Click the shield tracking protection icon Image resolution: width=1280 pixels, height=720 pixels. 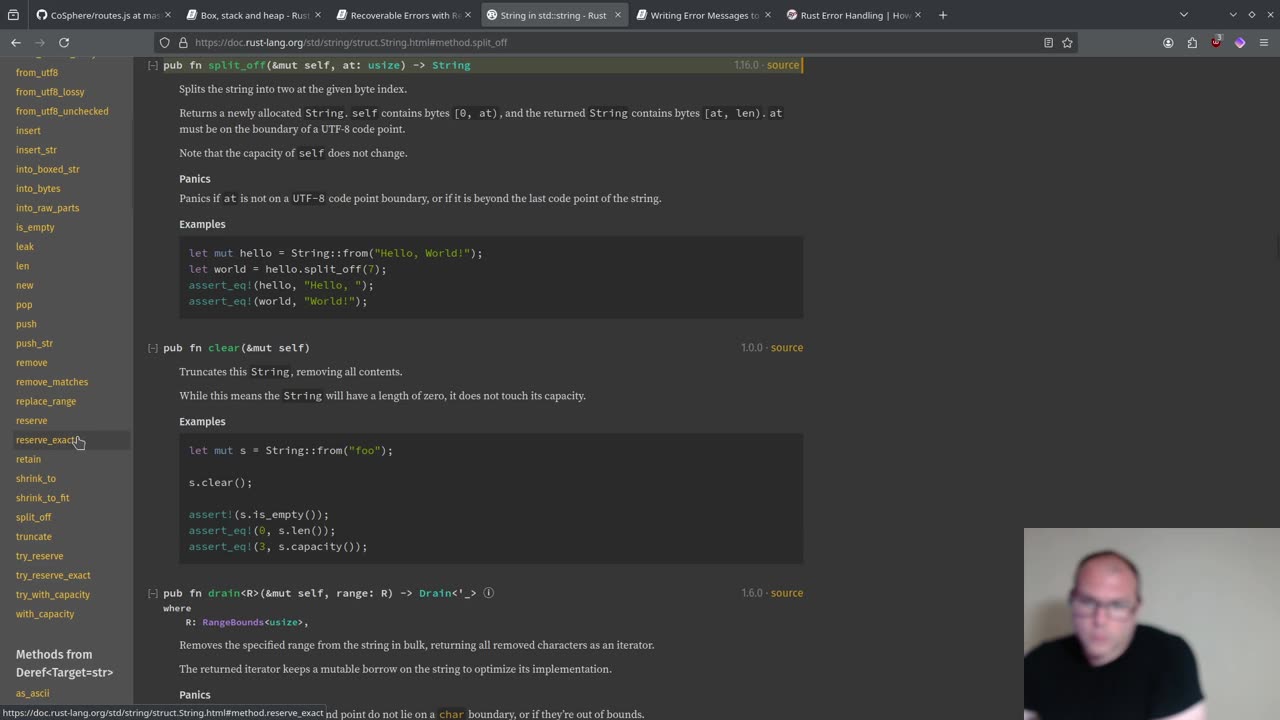(x=165, y=43)
